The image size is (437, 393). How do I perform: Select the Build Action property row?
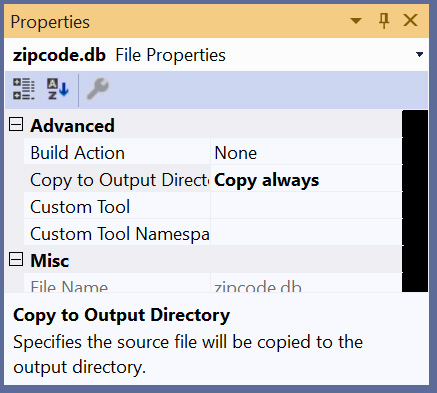(213, 153)
